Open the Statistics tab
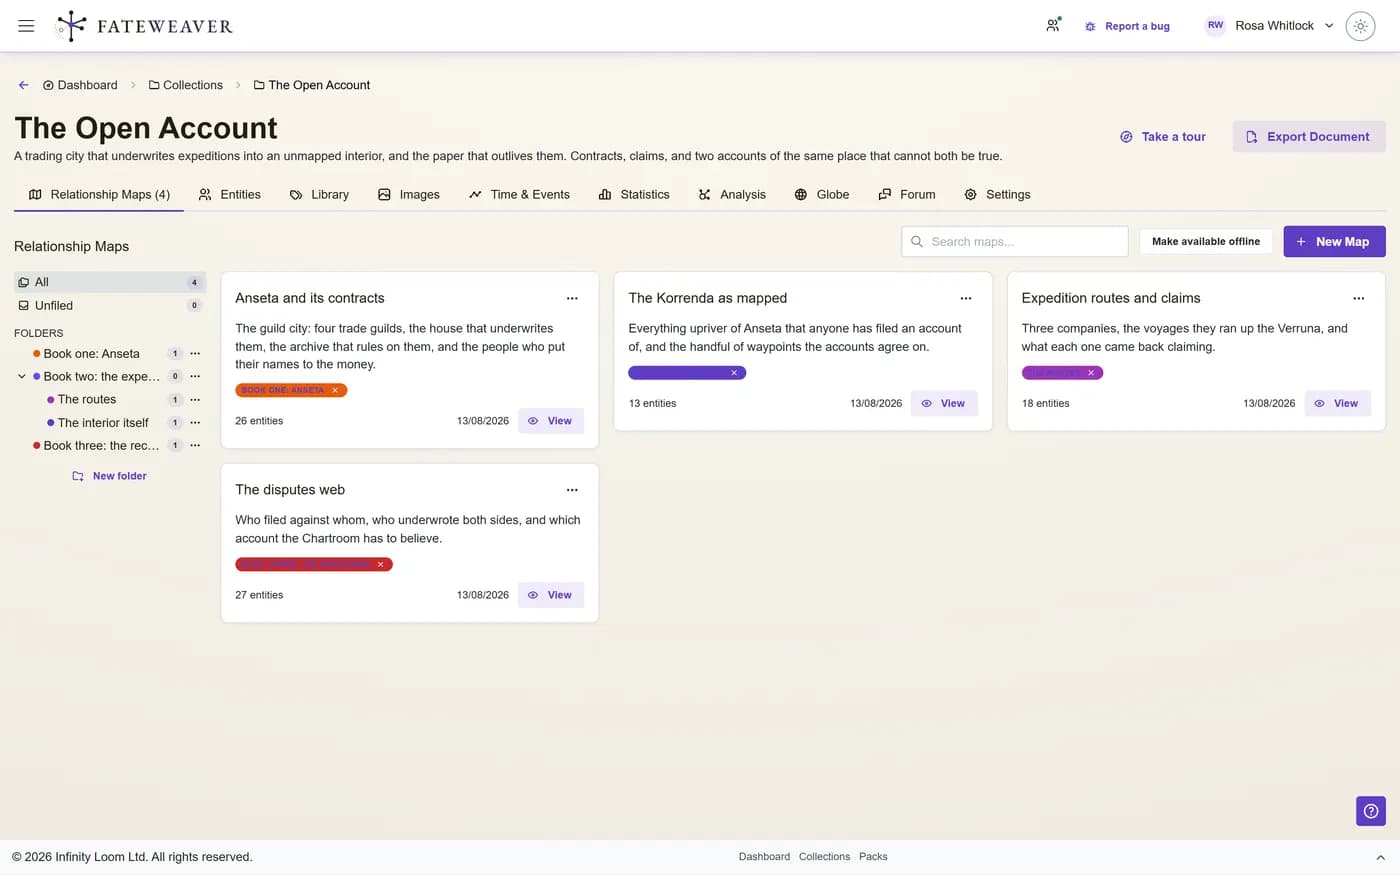Image resolution: width=1400 pixels, height=875 pixels. 634,194
